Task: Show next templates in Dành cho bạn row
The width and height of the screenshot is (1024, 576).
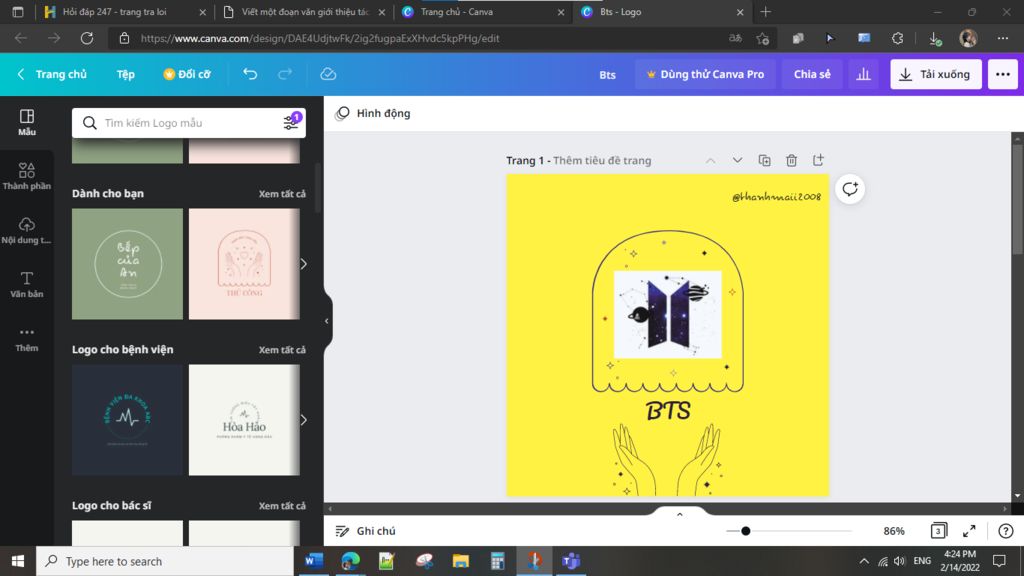Action: pos(304,264)
